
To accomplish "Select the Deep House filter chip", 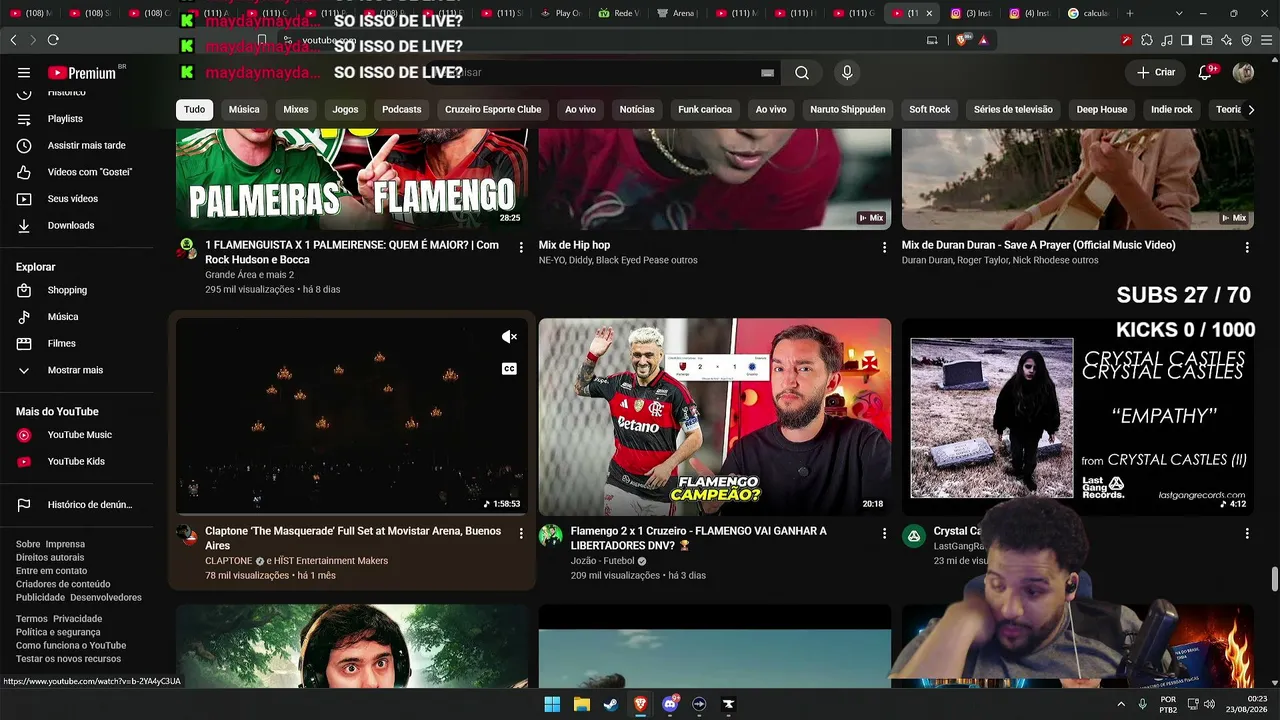I will coord(1102,110).
